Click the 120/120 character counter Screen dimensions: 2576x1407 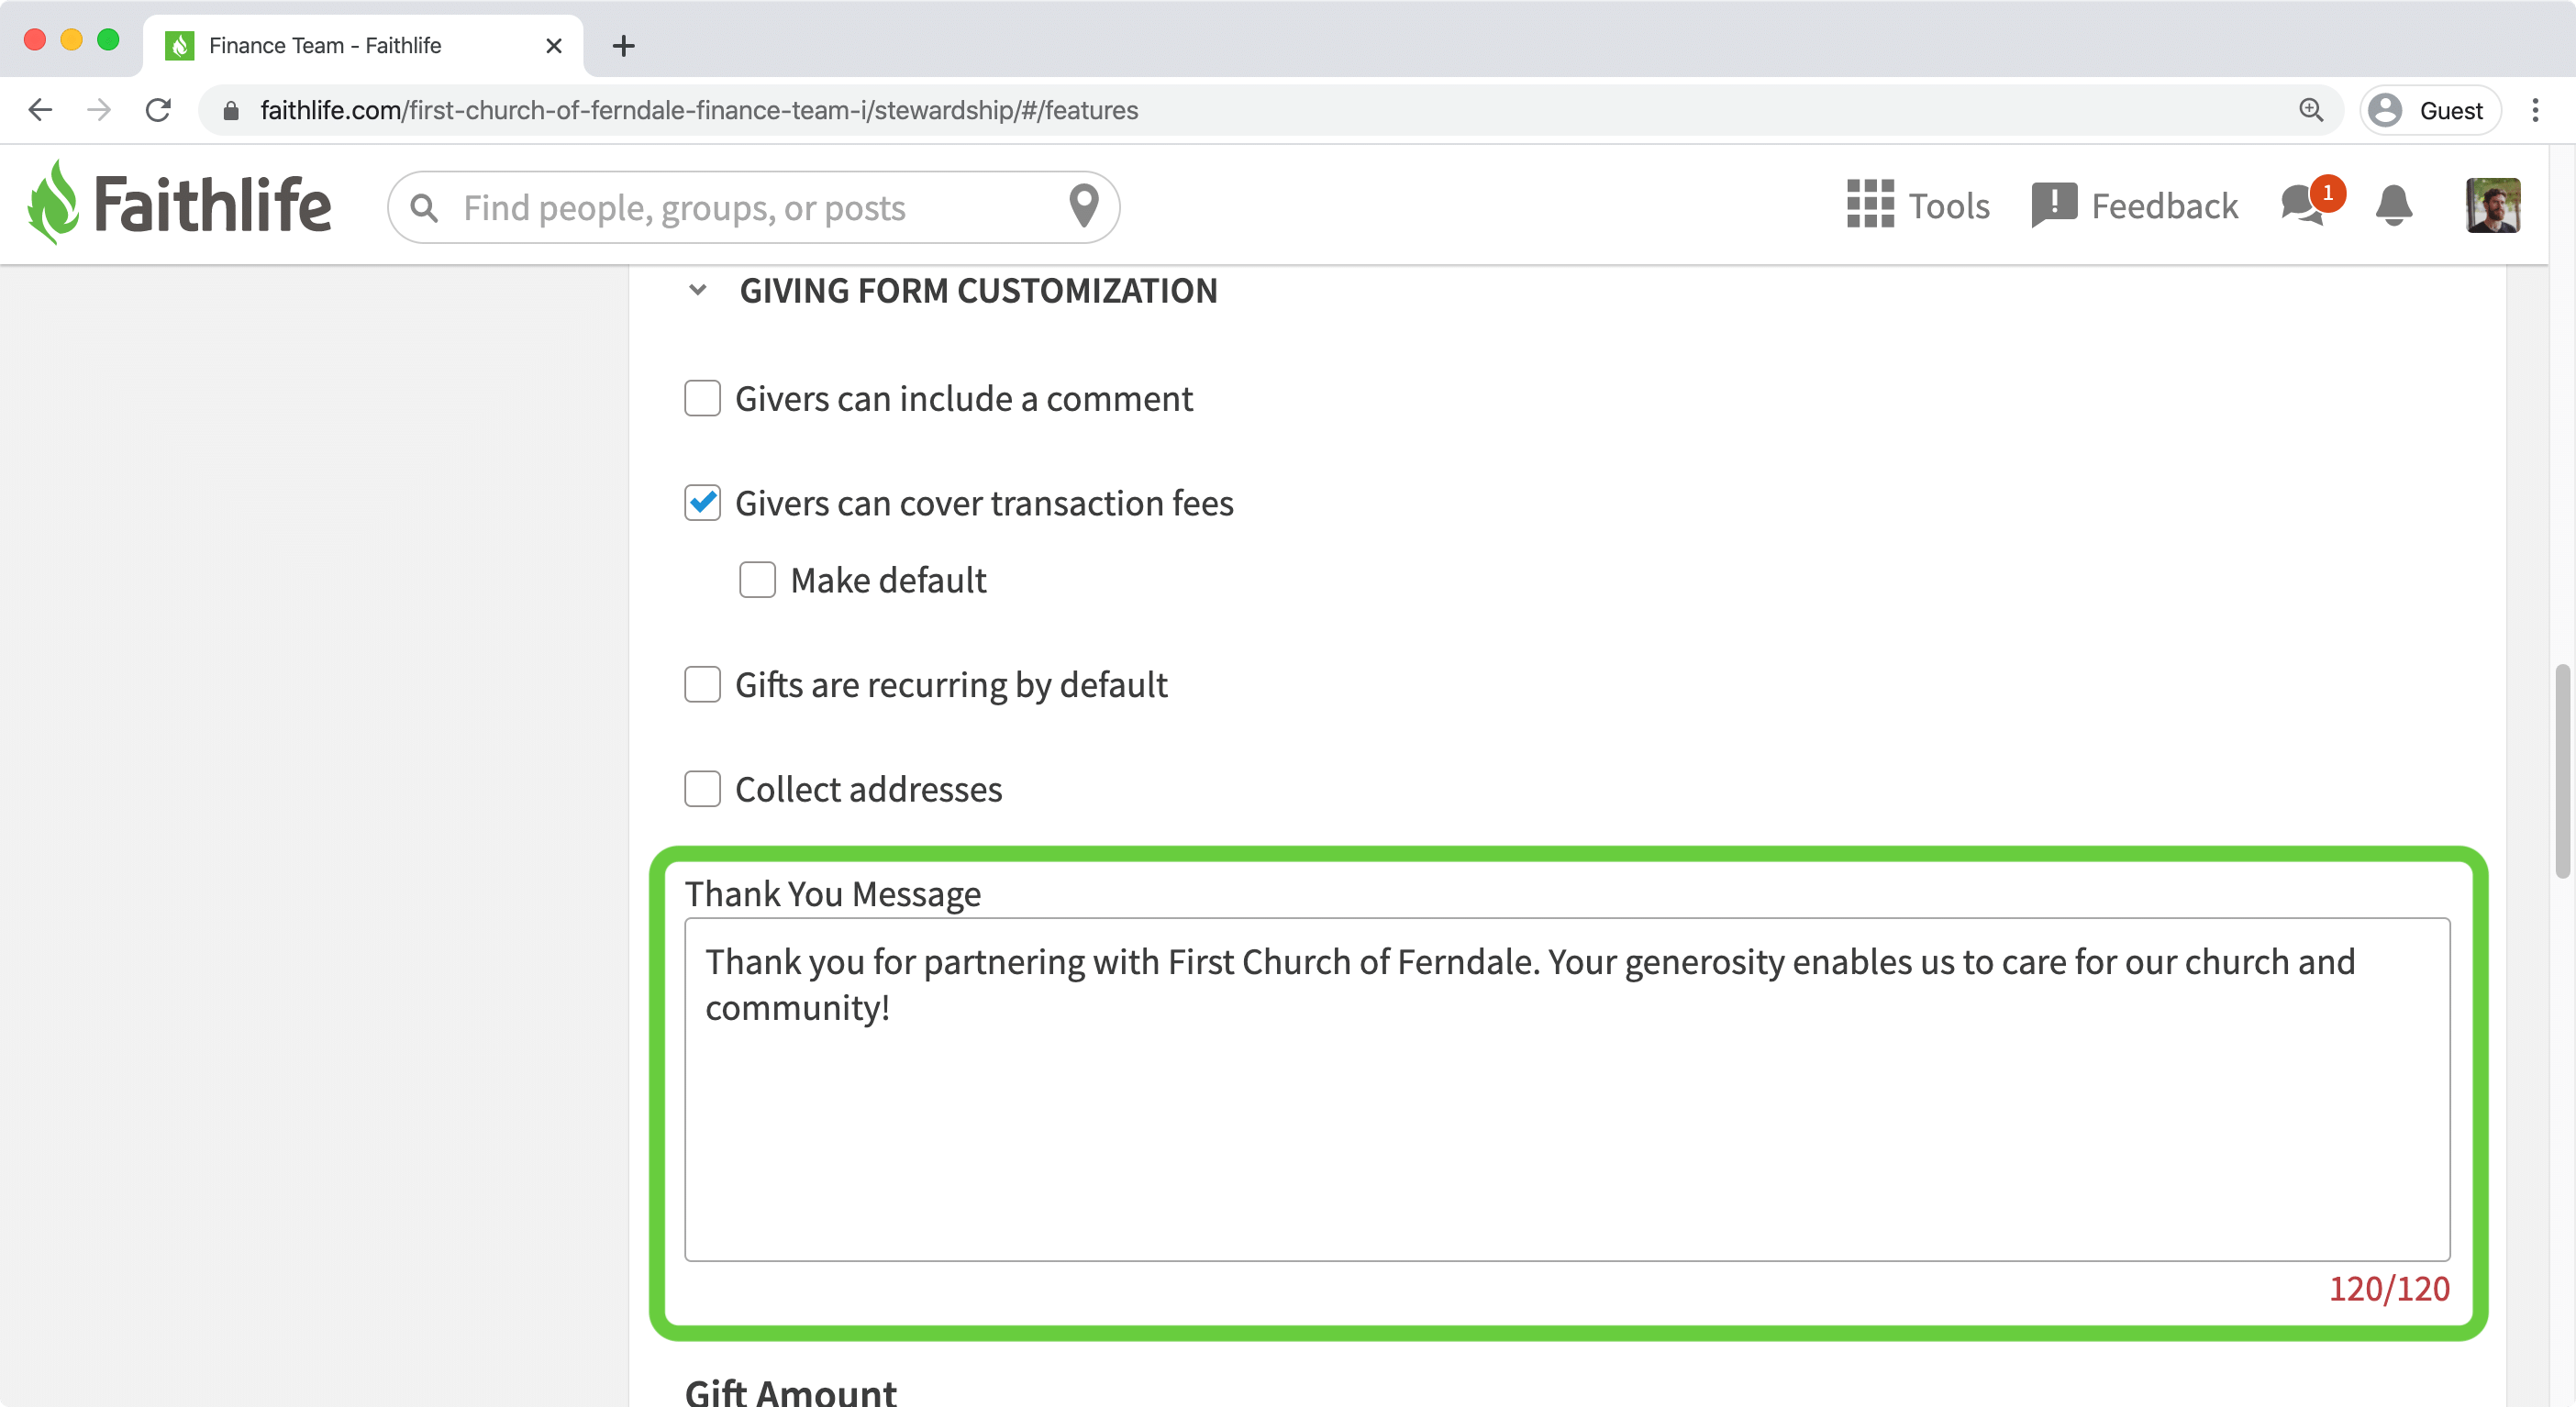(2389, 1289)
